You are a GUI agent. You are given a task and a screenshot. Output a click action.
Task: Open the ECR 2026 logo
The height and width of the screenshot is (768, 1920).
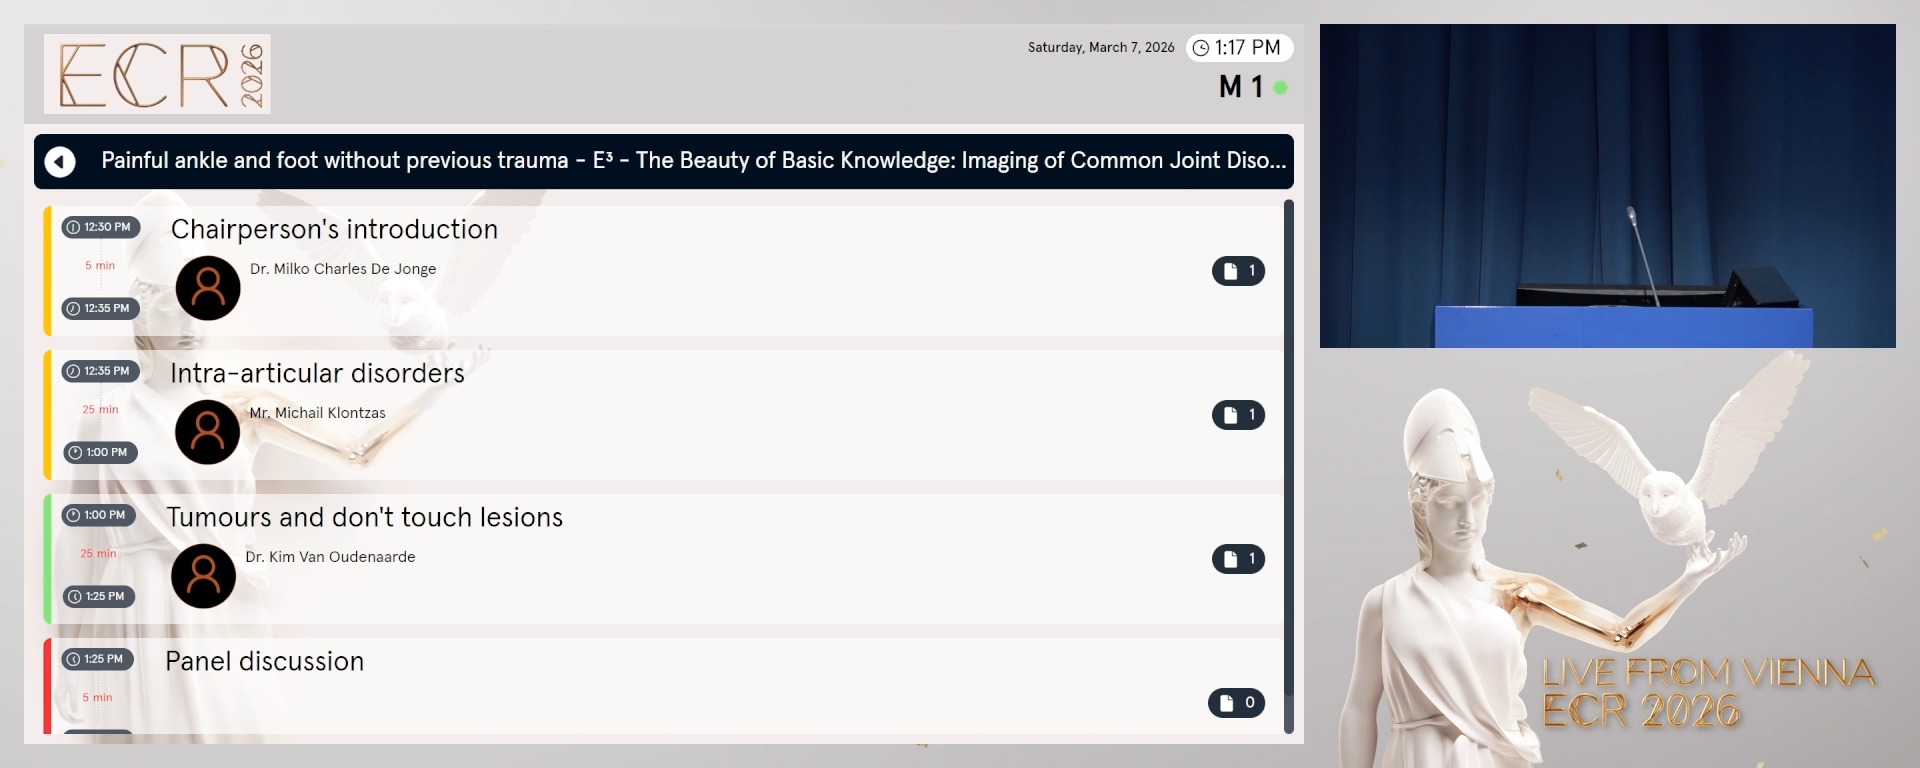pyautogui.click(x=157, y=74)
